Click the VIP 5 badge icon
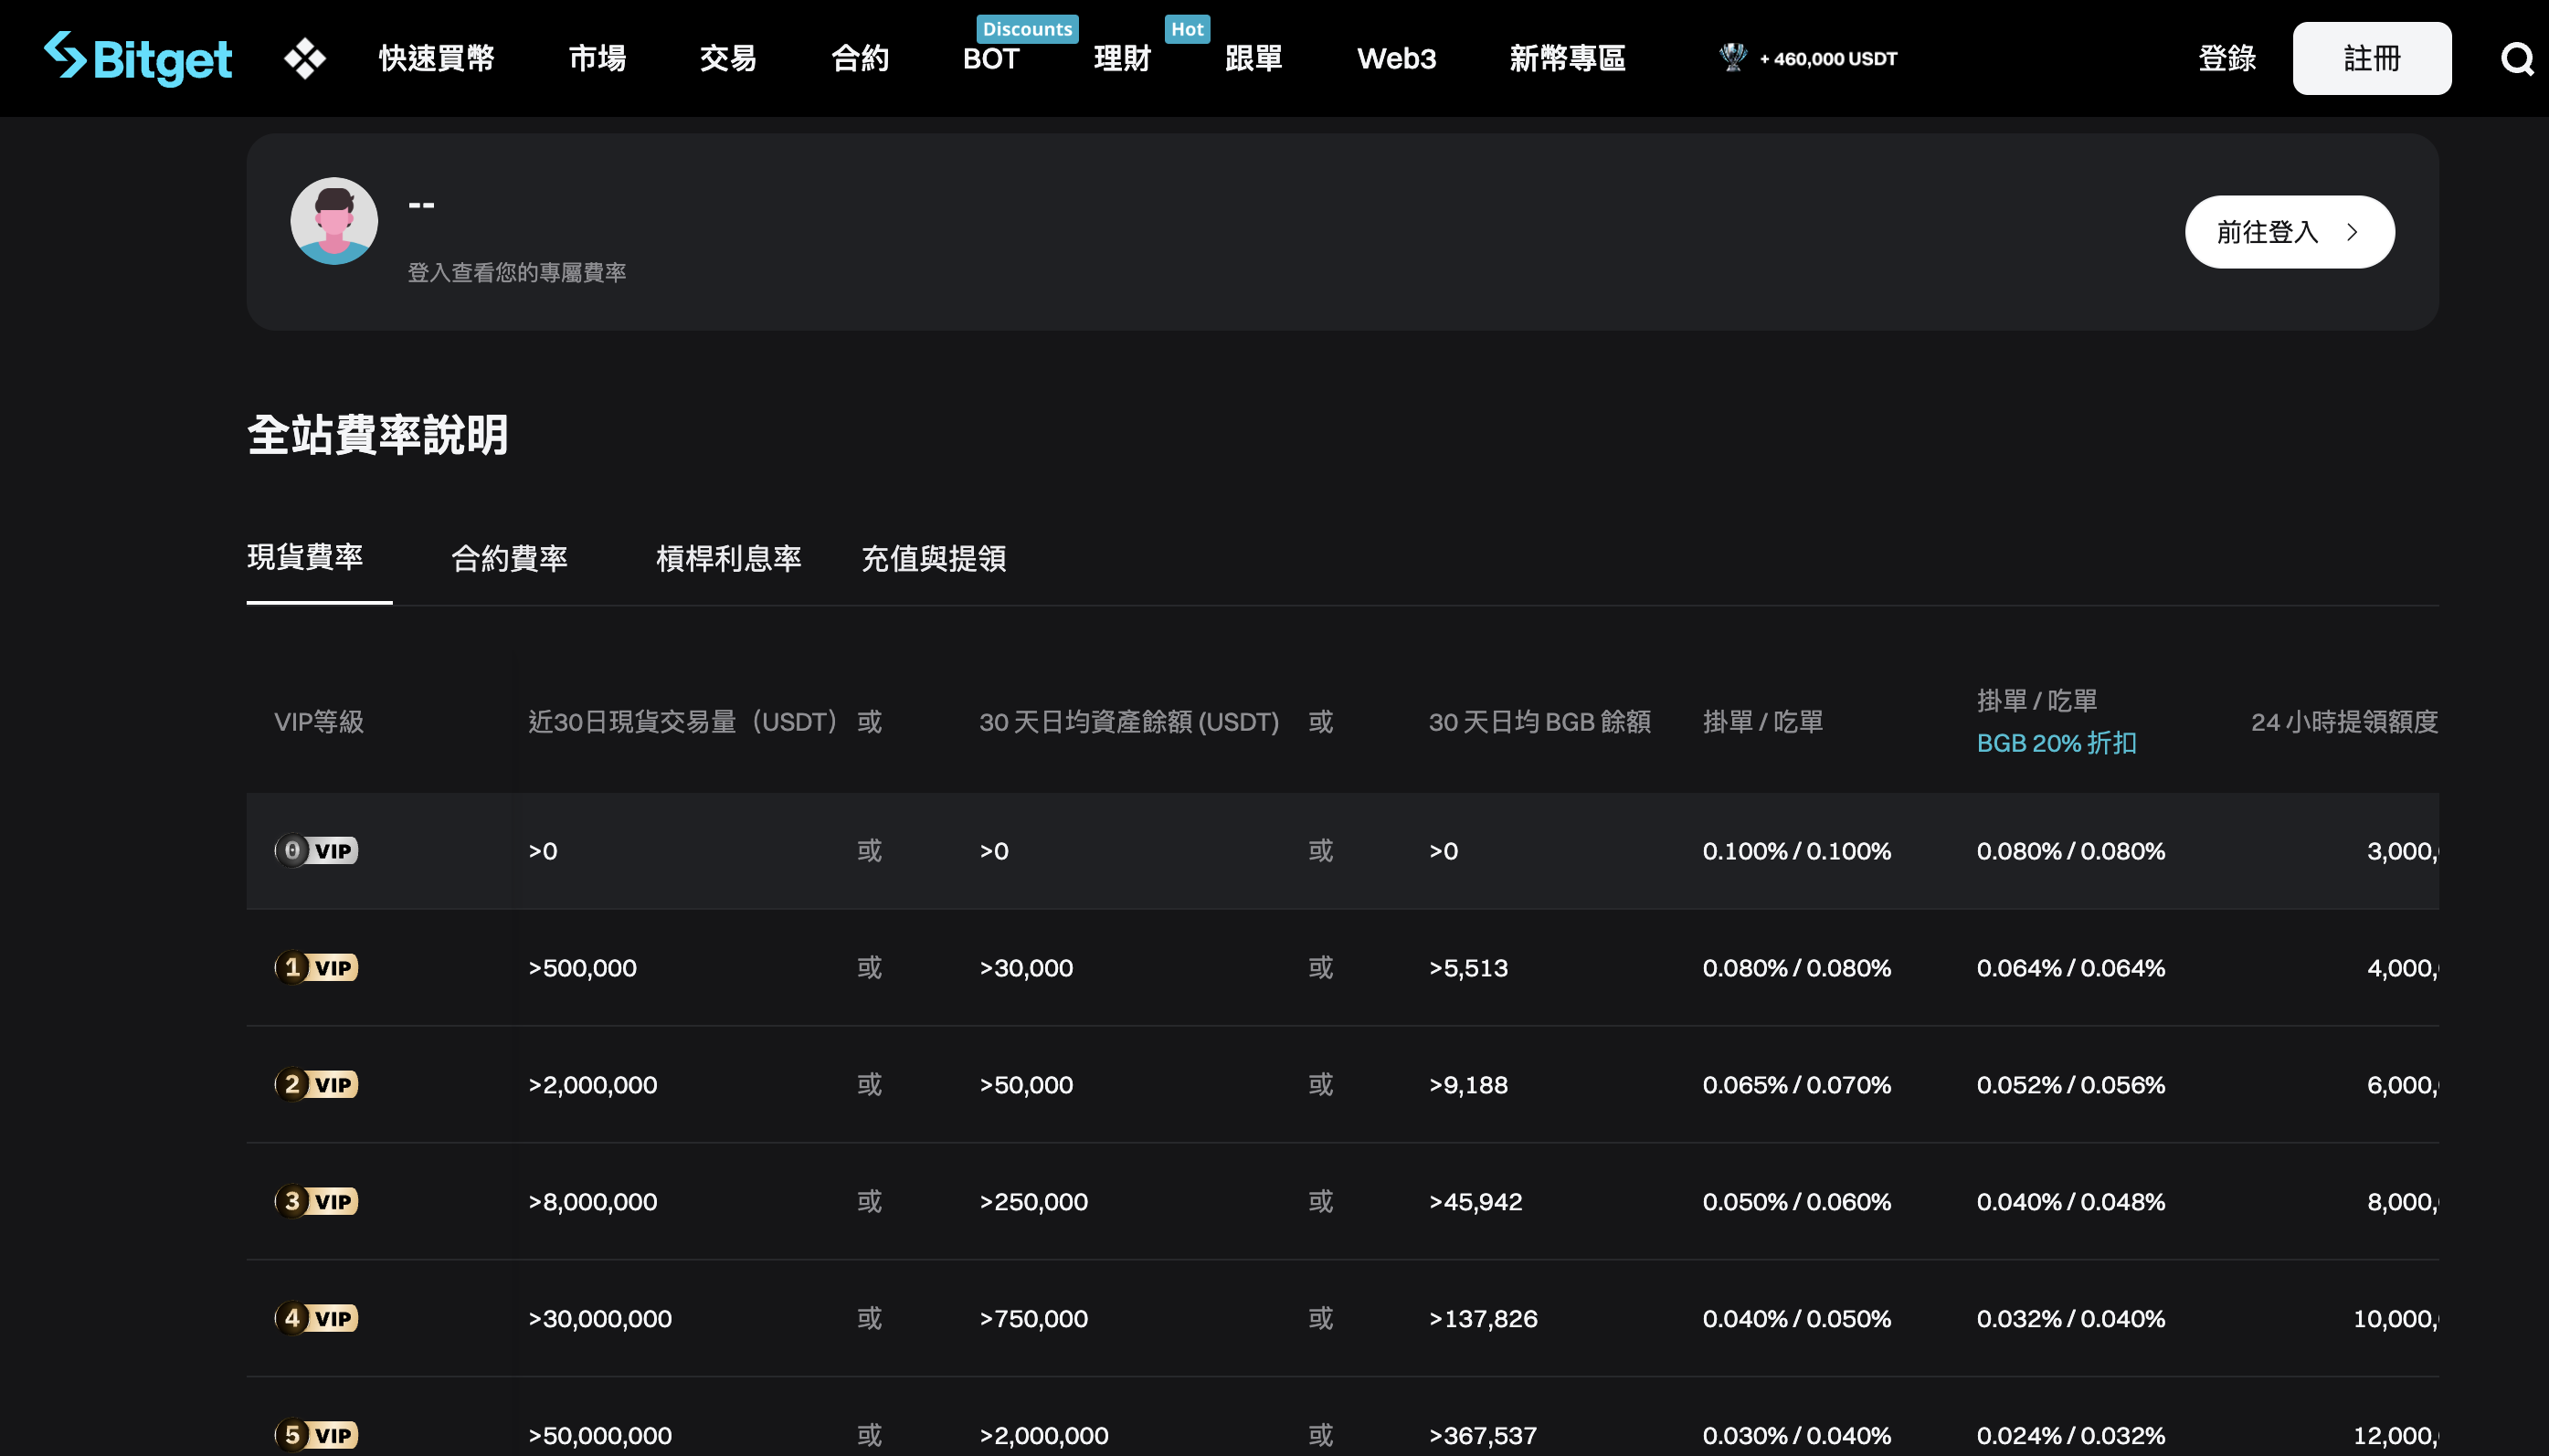The width and height of the screenshot is (2549, 1456). point(316,1434)
